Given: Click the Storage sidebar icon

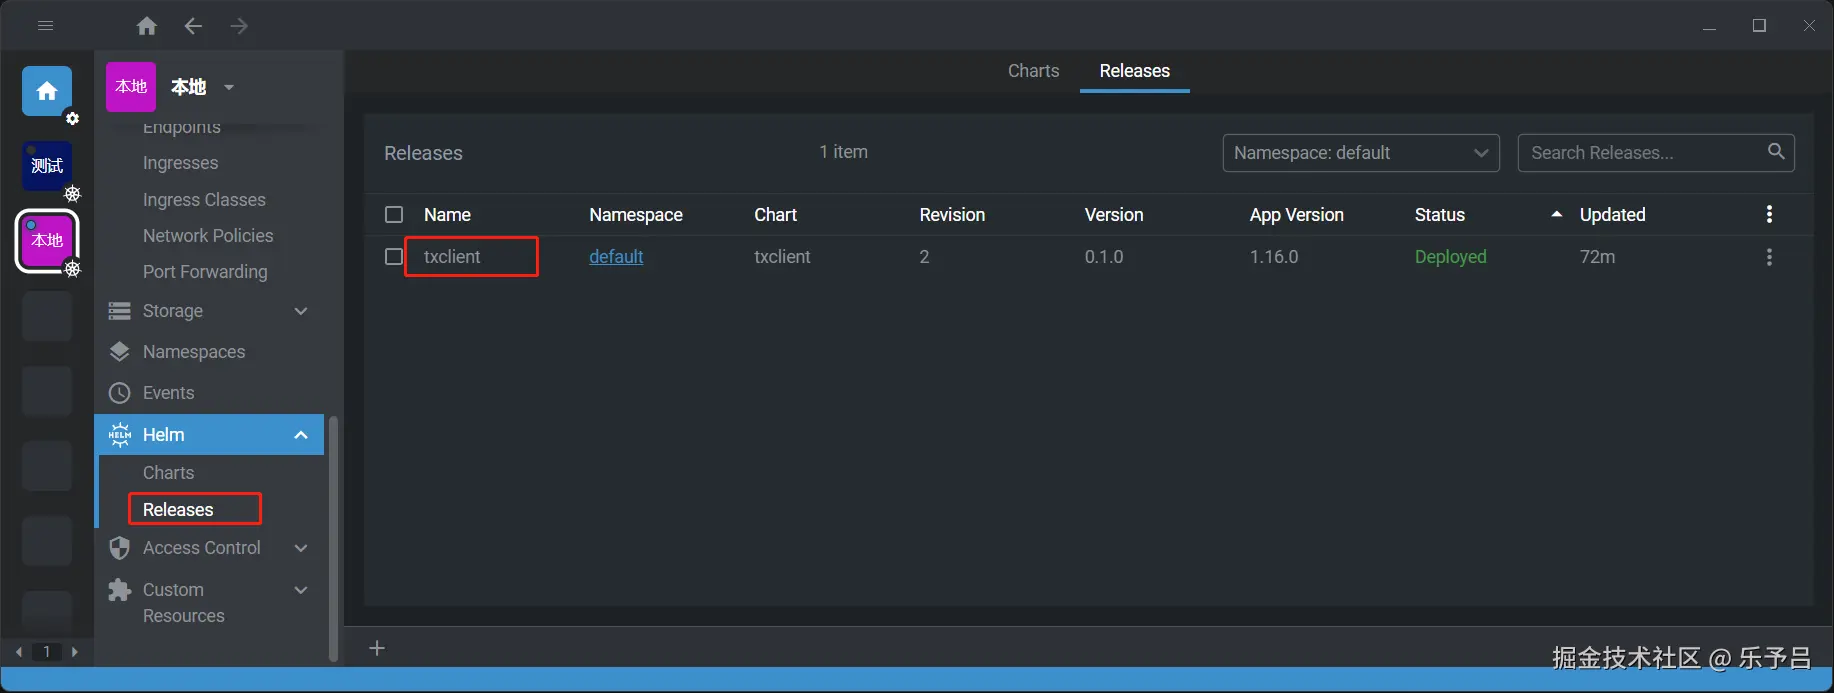Looking at the screenshot, I should (120, 311).
